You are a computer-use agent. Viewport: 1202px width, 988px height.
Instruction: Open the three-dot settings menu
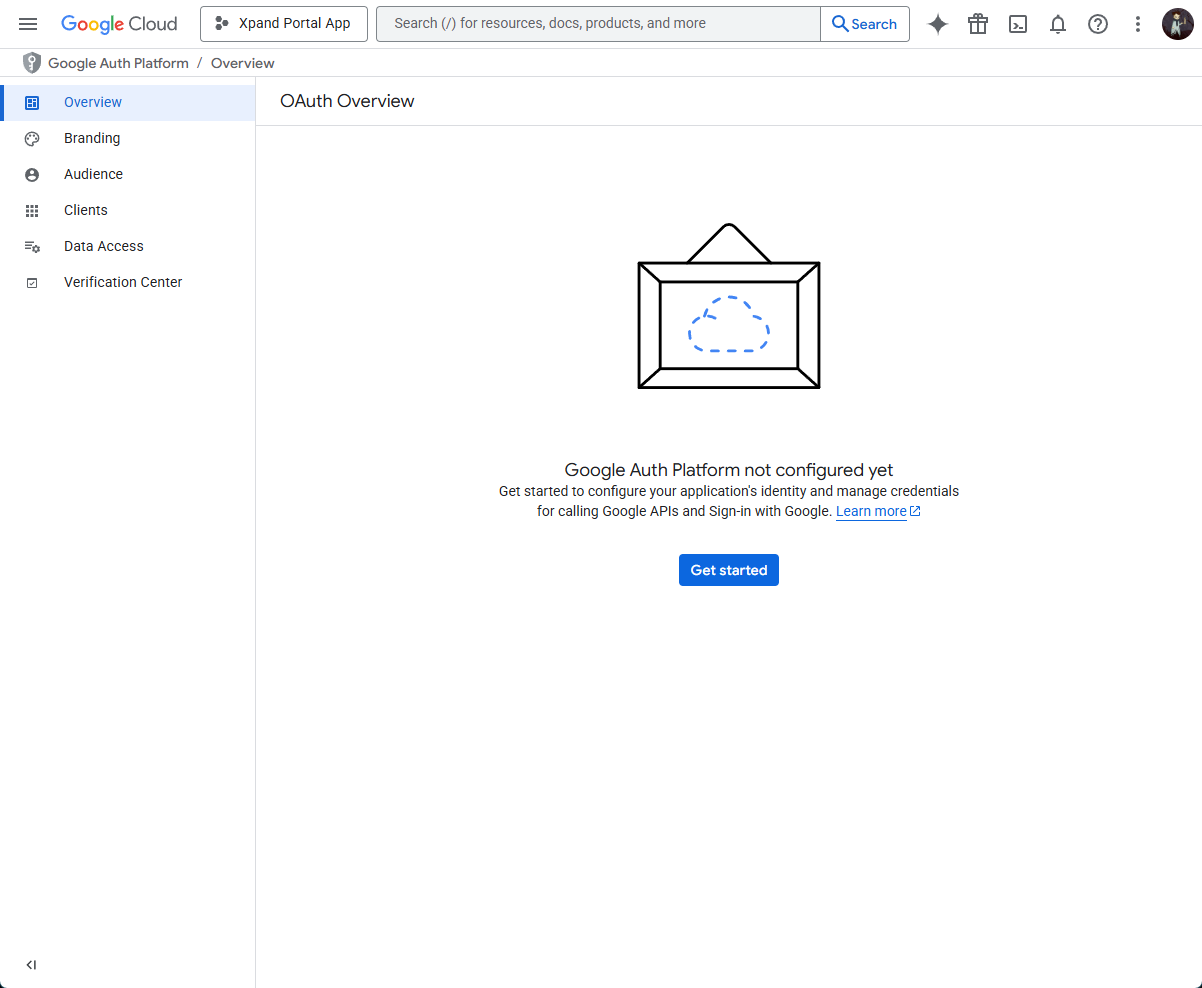tap(1138, 24)
